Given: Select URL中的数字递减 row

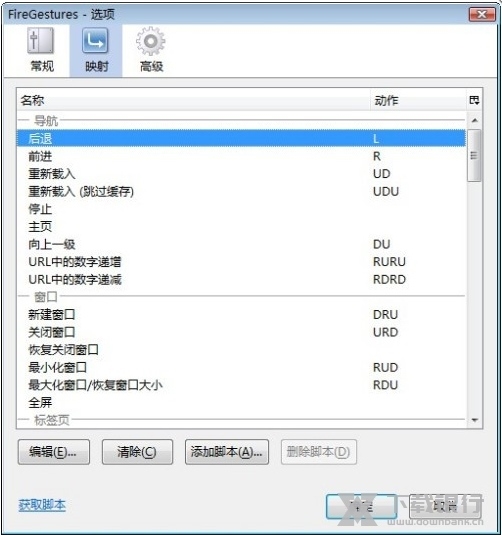Looking at the screenshot, I should point(241,279).
